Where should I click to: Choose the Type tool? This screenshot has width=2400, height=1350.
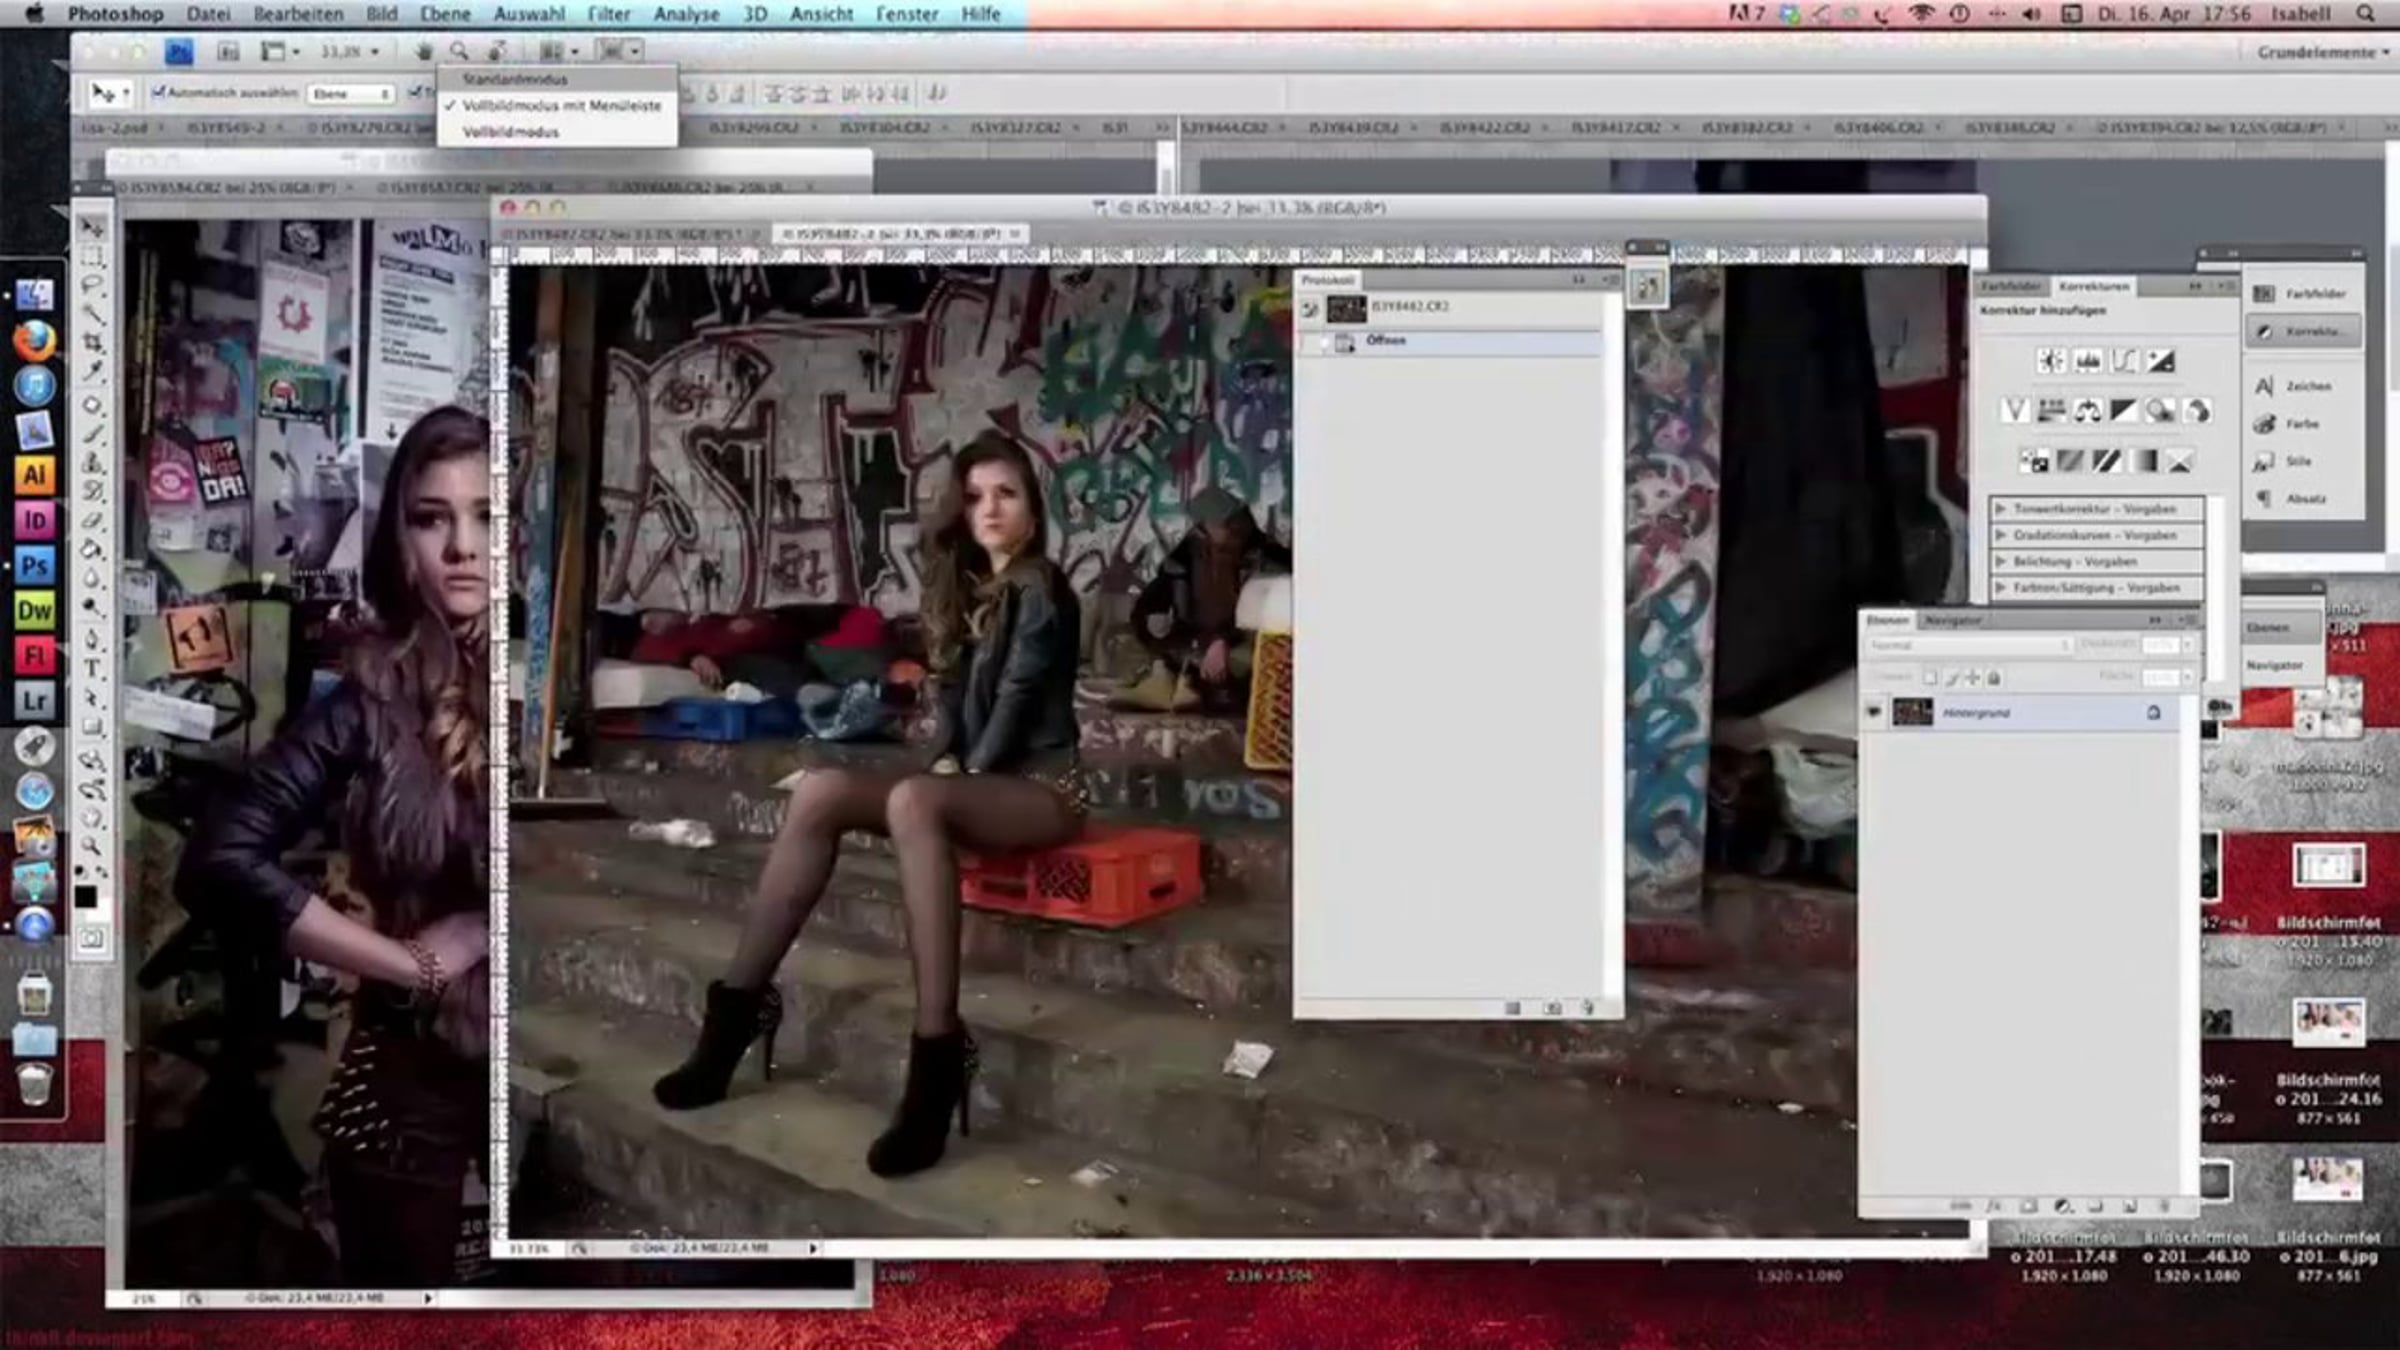92,668
